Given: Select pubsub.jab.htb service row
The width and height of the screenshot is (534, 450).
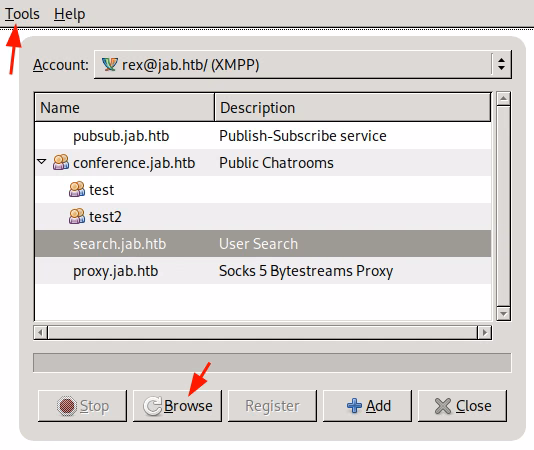Looking at the screenshot, I should (263, 136).
